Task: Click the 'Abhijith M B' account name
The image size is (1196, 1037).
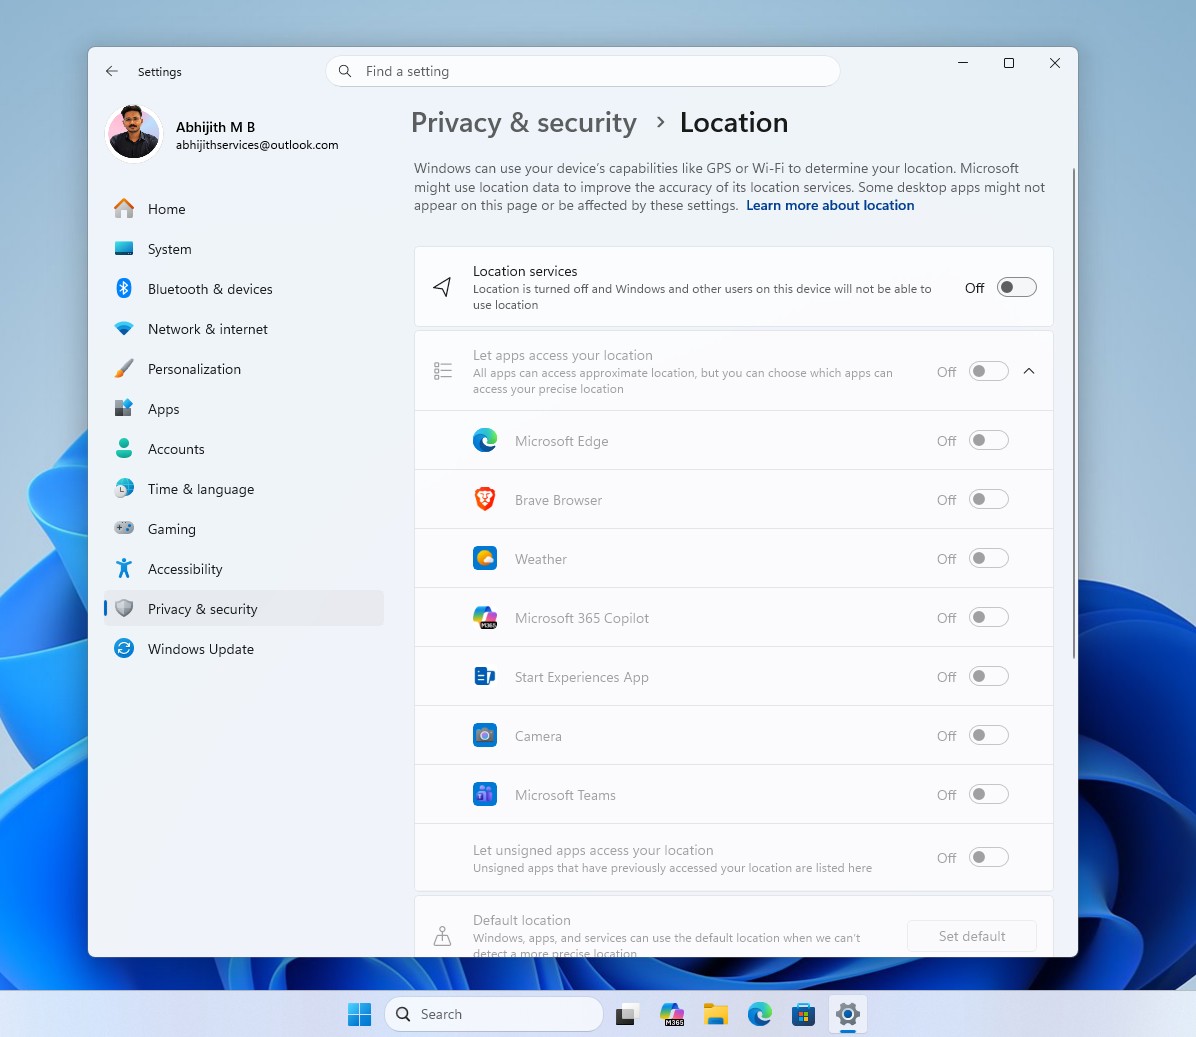Action: tap(215, 127)
